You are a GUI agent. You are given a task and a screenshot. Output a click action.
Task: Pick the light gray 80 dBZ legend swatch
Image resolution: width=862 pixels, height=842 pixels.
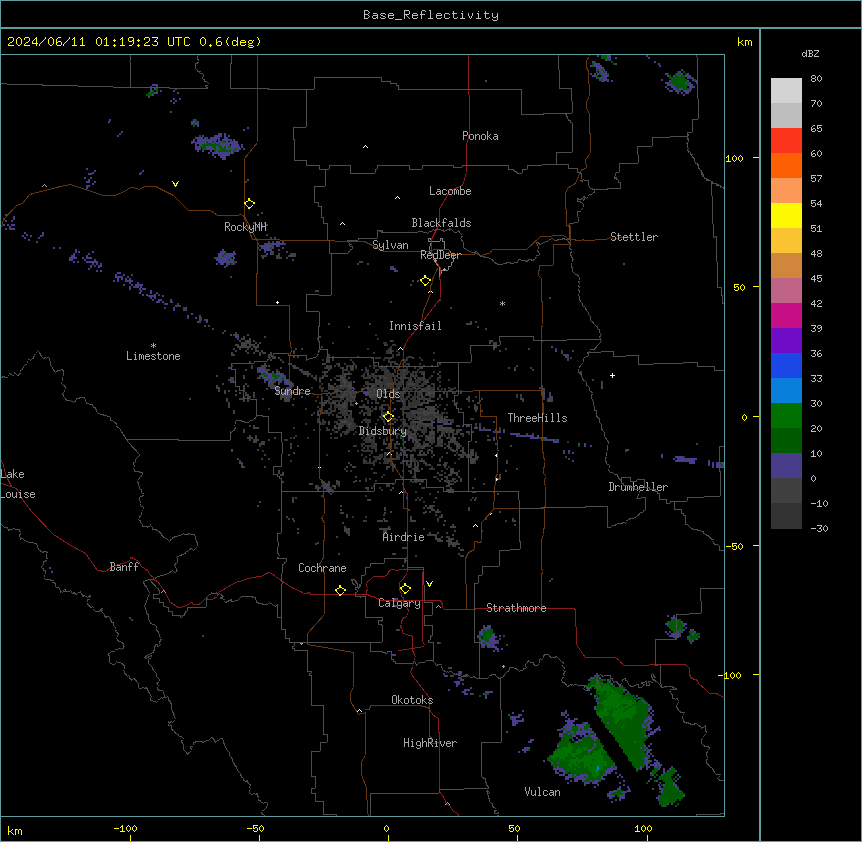[x=786, y=91]
